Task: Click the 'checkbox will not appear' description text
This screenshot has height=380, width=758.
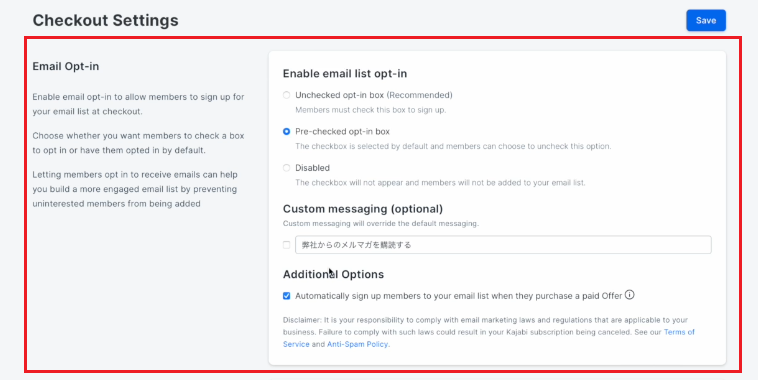Action: [440, 183]
